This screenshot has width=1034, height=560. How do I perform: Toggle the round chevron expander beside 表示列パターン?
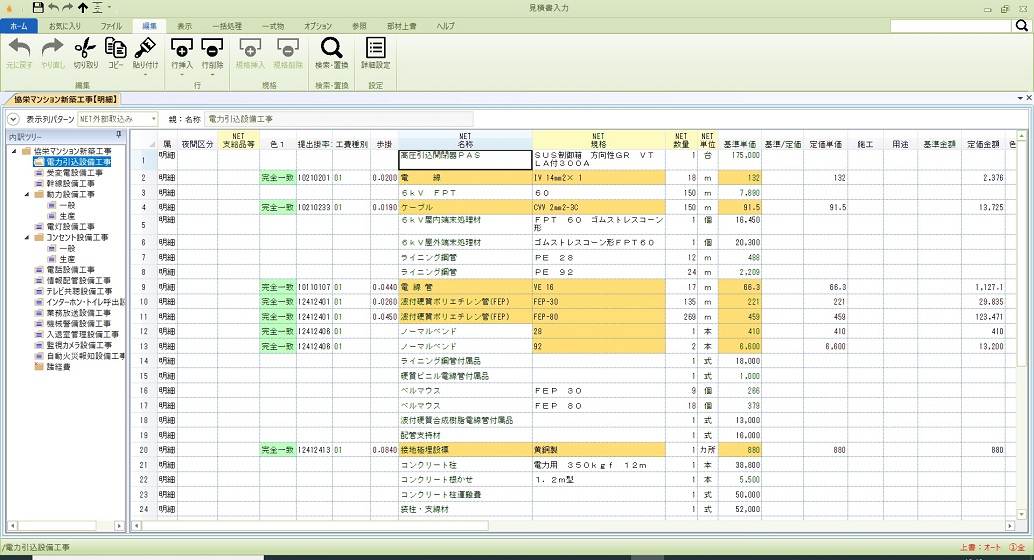click(x=13, y=119)
